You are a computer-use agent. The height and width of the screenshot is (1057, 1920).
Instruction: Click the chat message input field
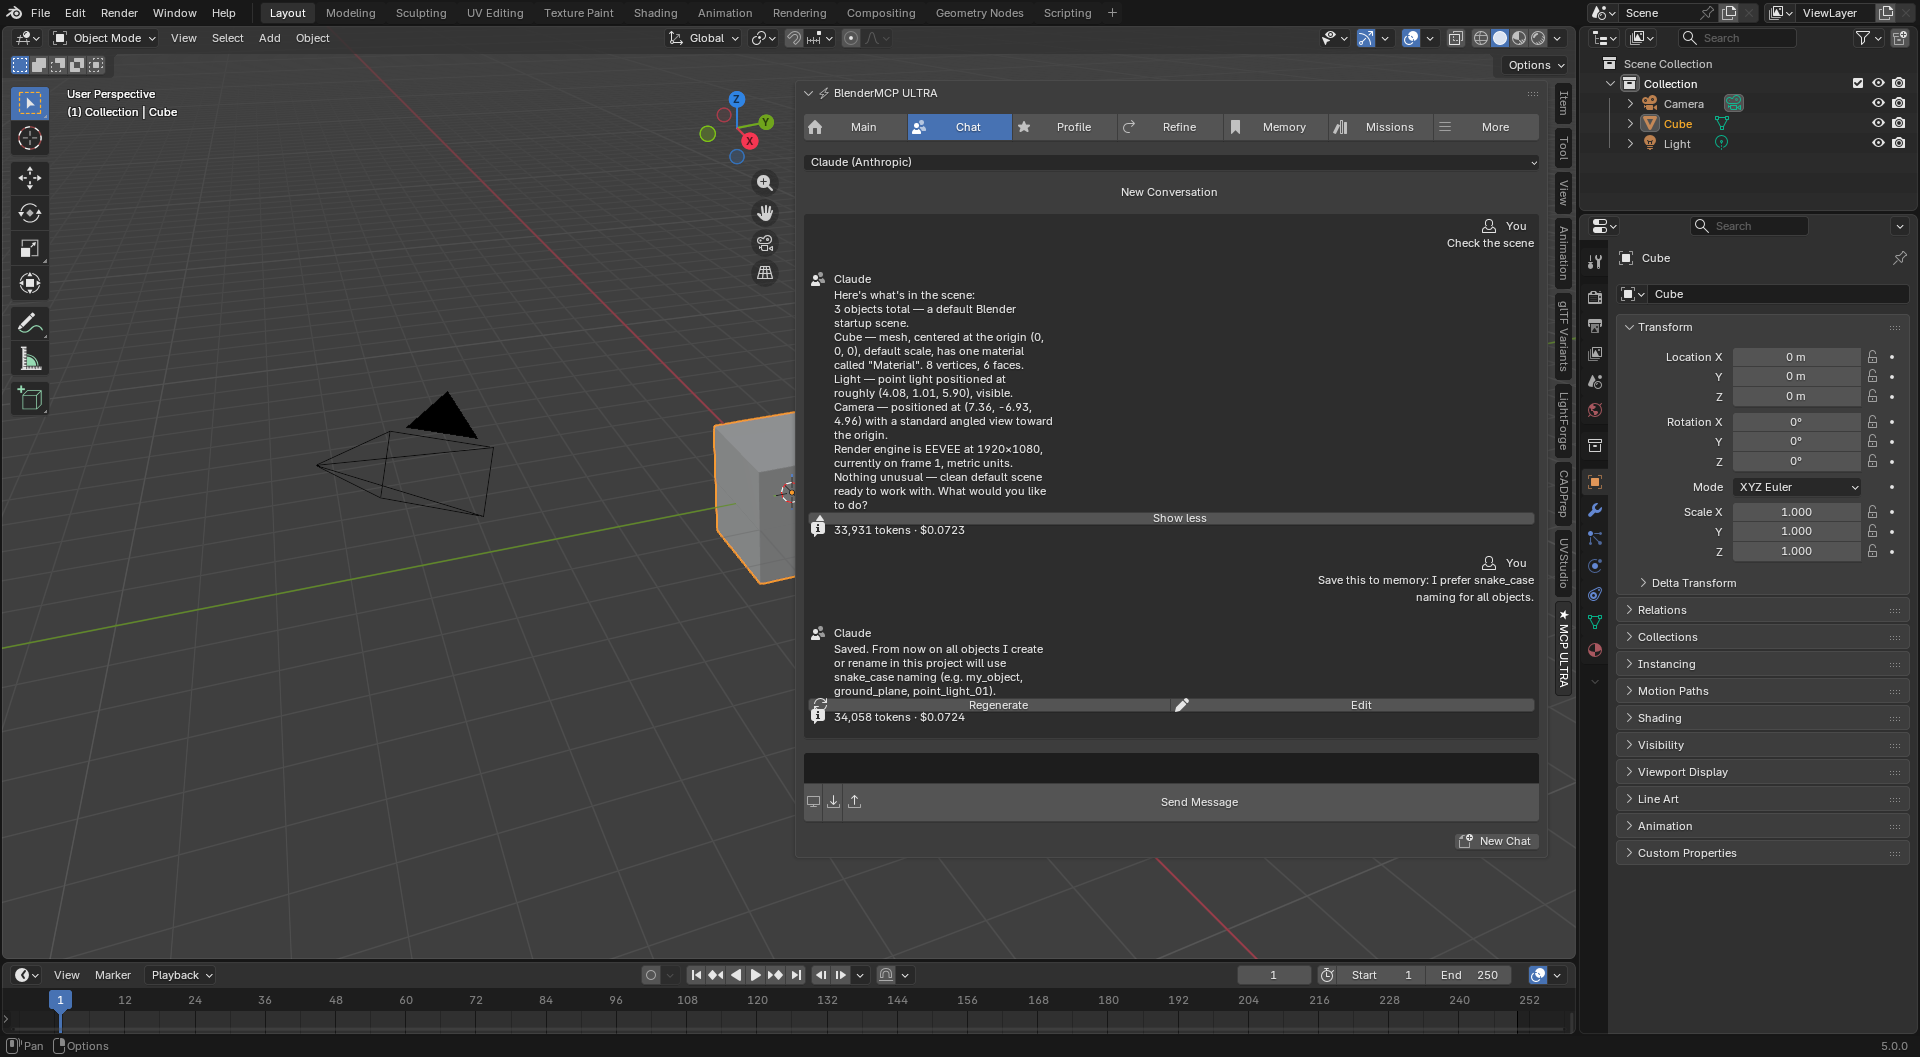(x=1171, y=768)
